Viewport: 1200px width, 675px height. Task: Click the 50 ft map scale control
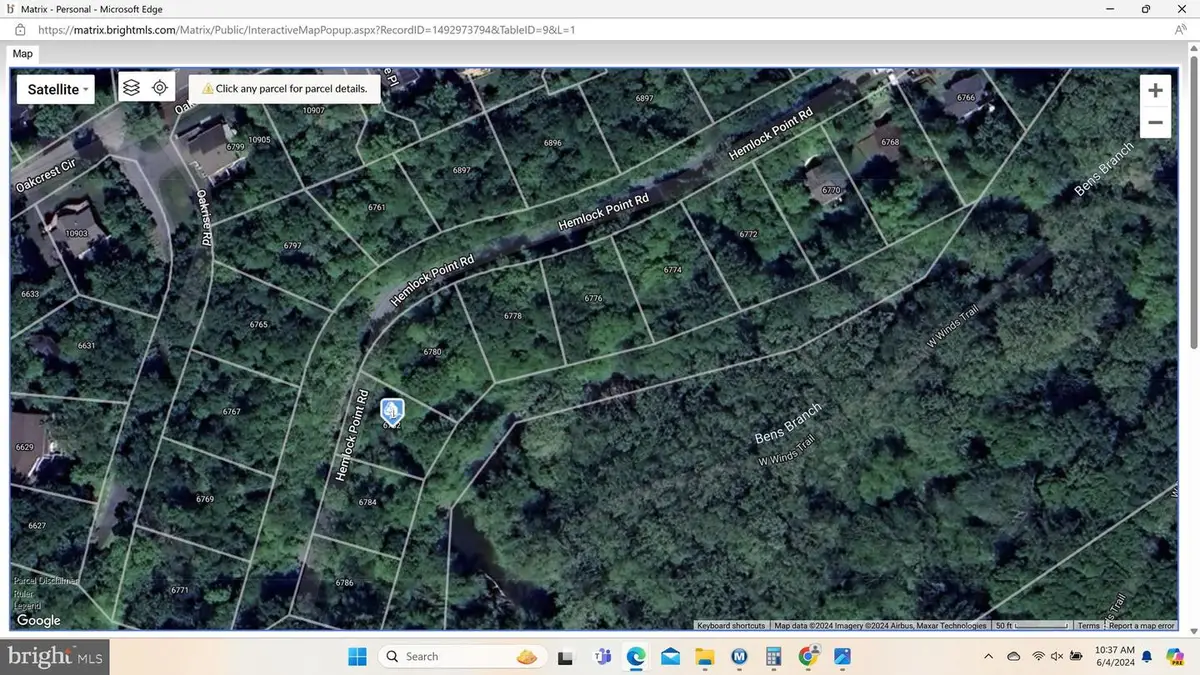(x=1031, y=626)
